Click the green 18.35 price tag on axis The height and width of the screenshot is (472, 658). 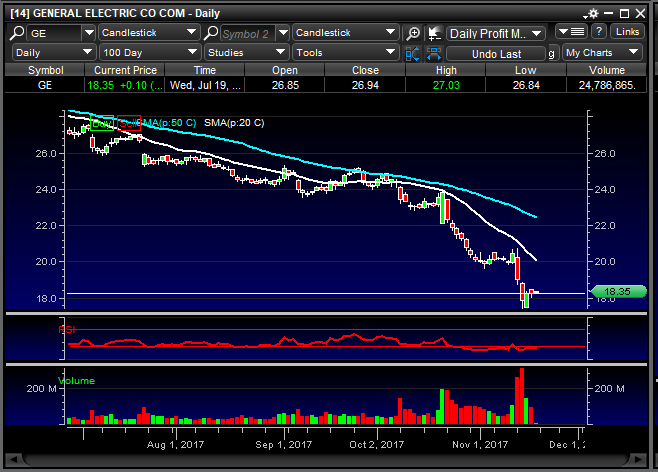pyautogui.click(x=618, y=291)
